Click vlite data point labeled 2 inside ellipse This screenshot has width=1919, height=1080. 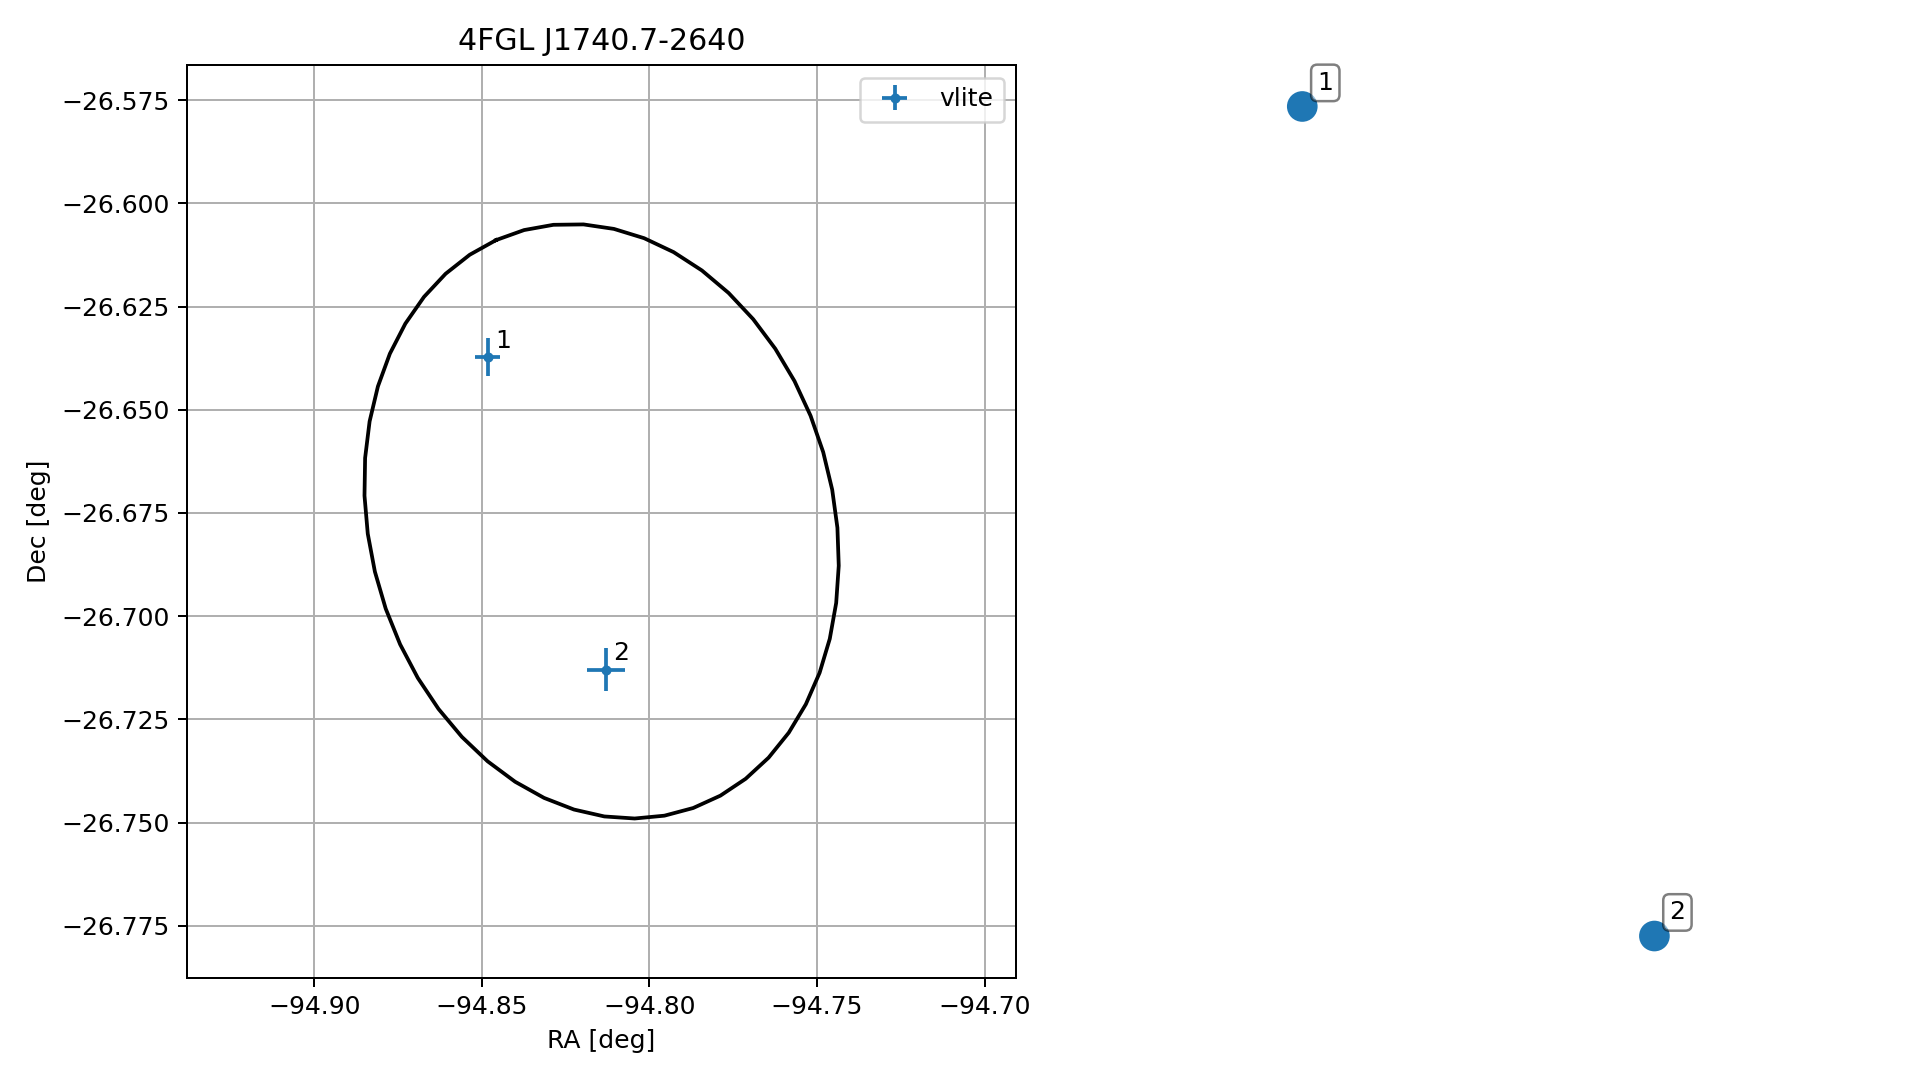click(606, 670)
